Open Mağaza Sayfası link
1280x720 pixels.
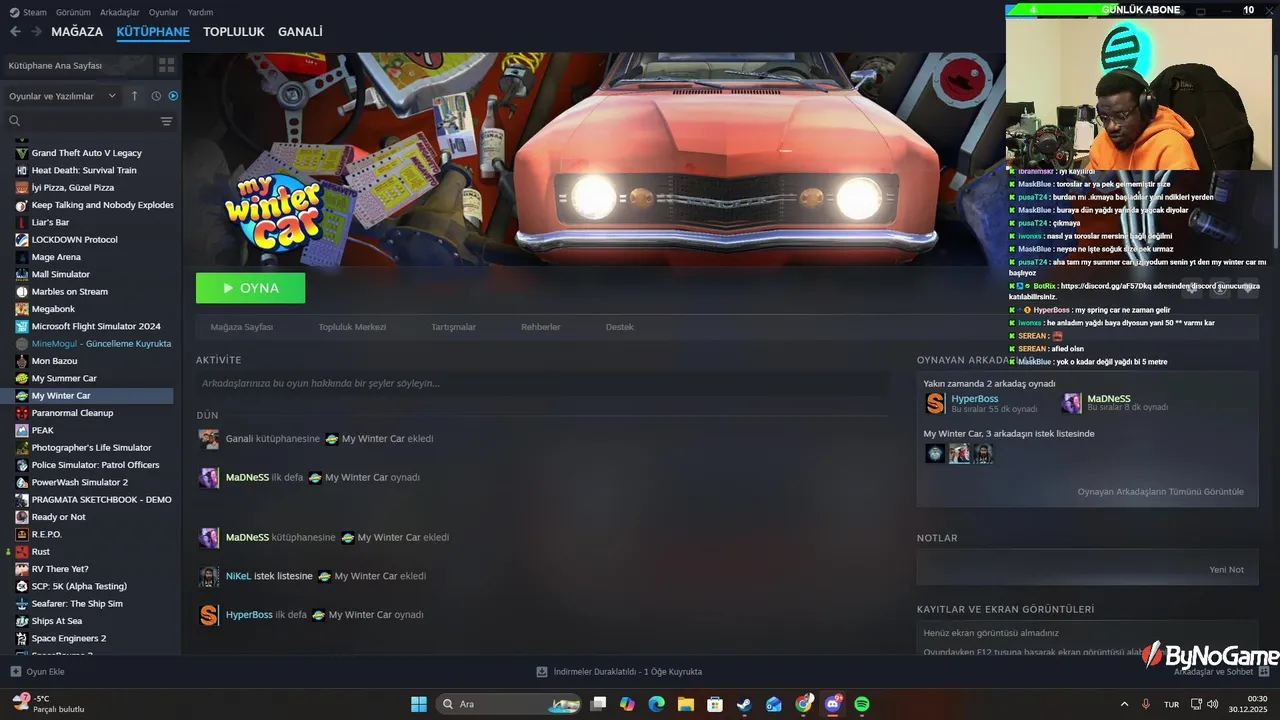[x=241, y=327]
